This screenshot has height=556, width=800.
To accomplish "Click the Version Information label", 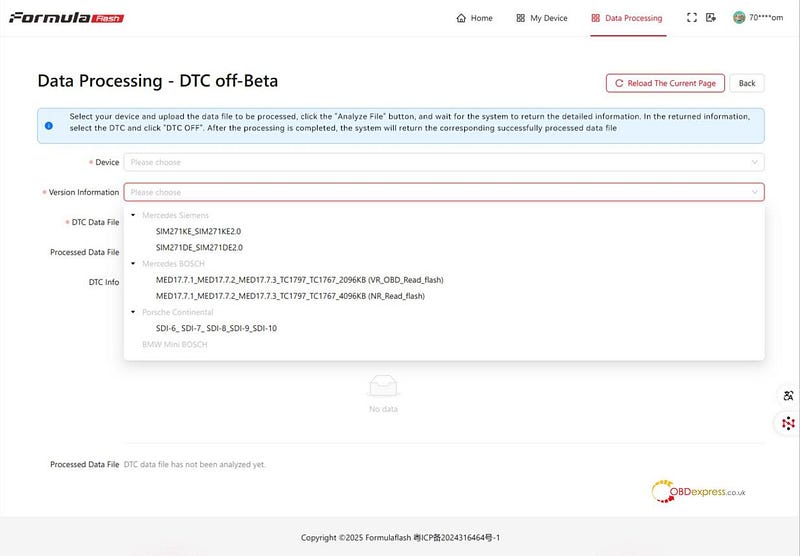I will [x=84, y=192].
